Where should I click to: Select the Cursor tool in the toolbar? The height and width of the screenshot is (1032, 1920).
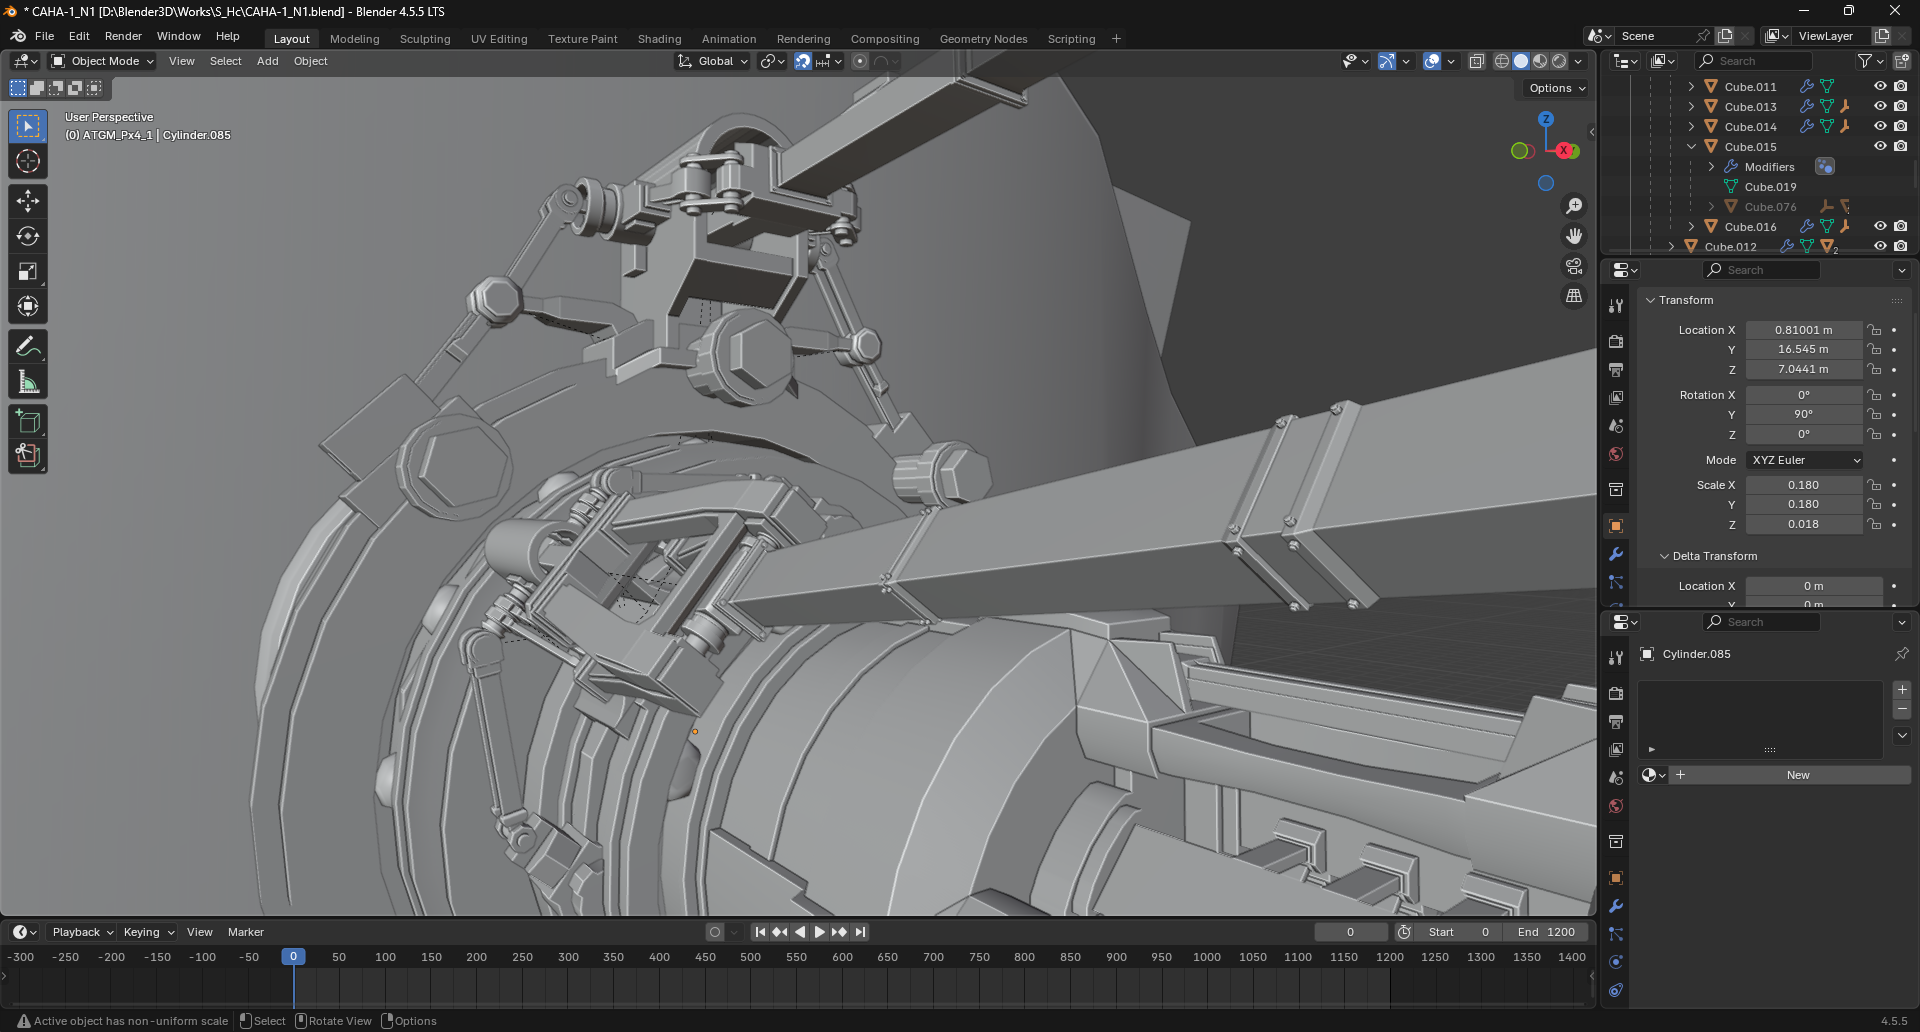click(28, 161)
